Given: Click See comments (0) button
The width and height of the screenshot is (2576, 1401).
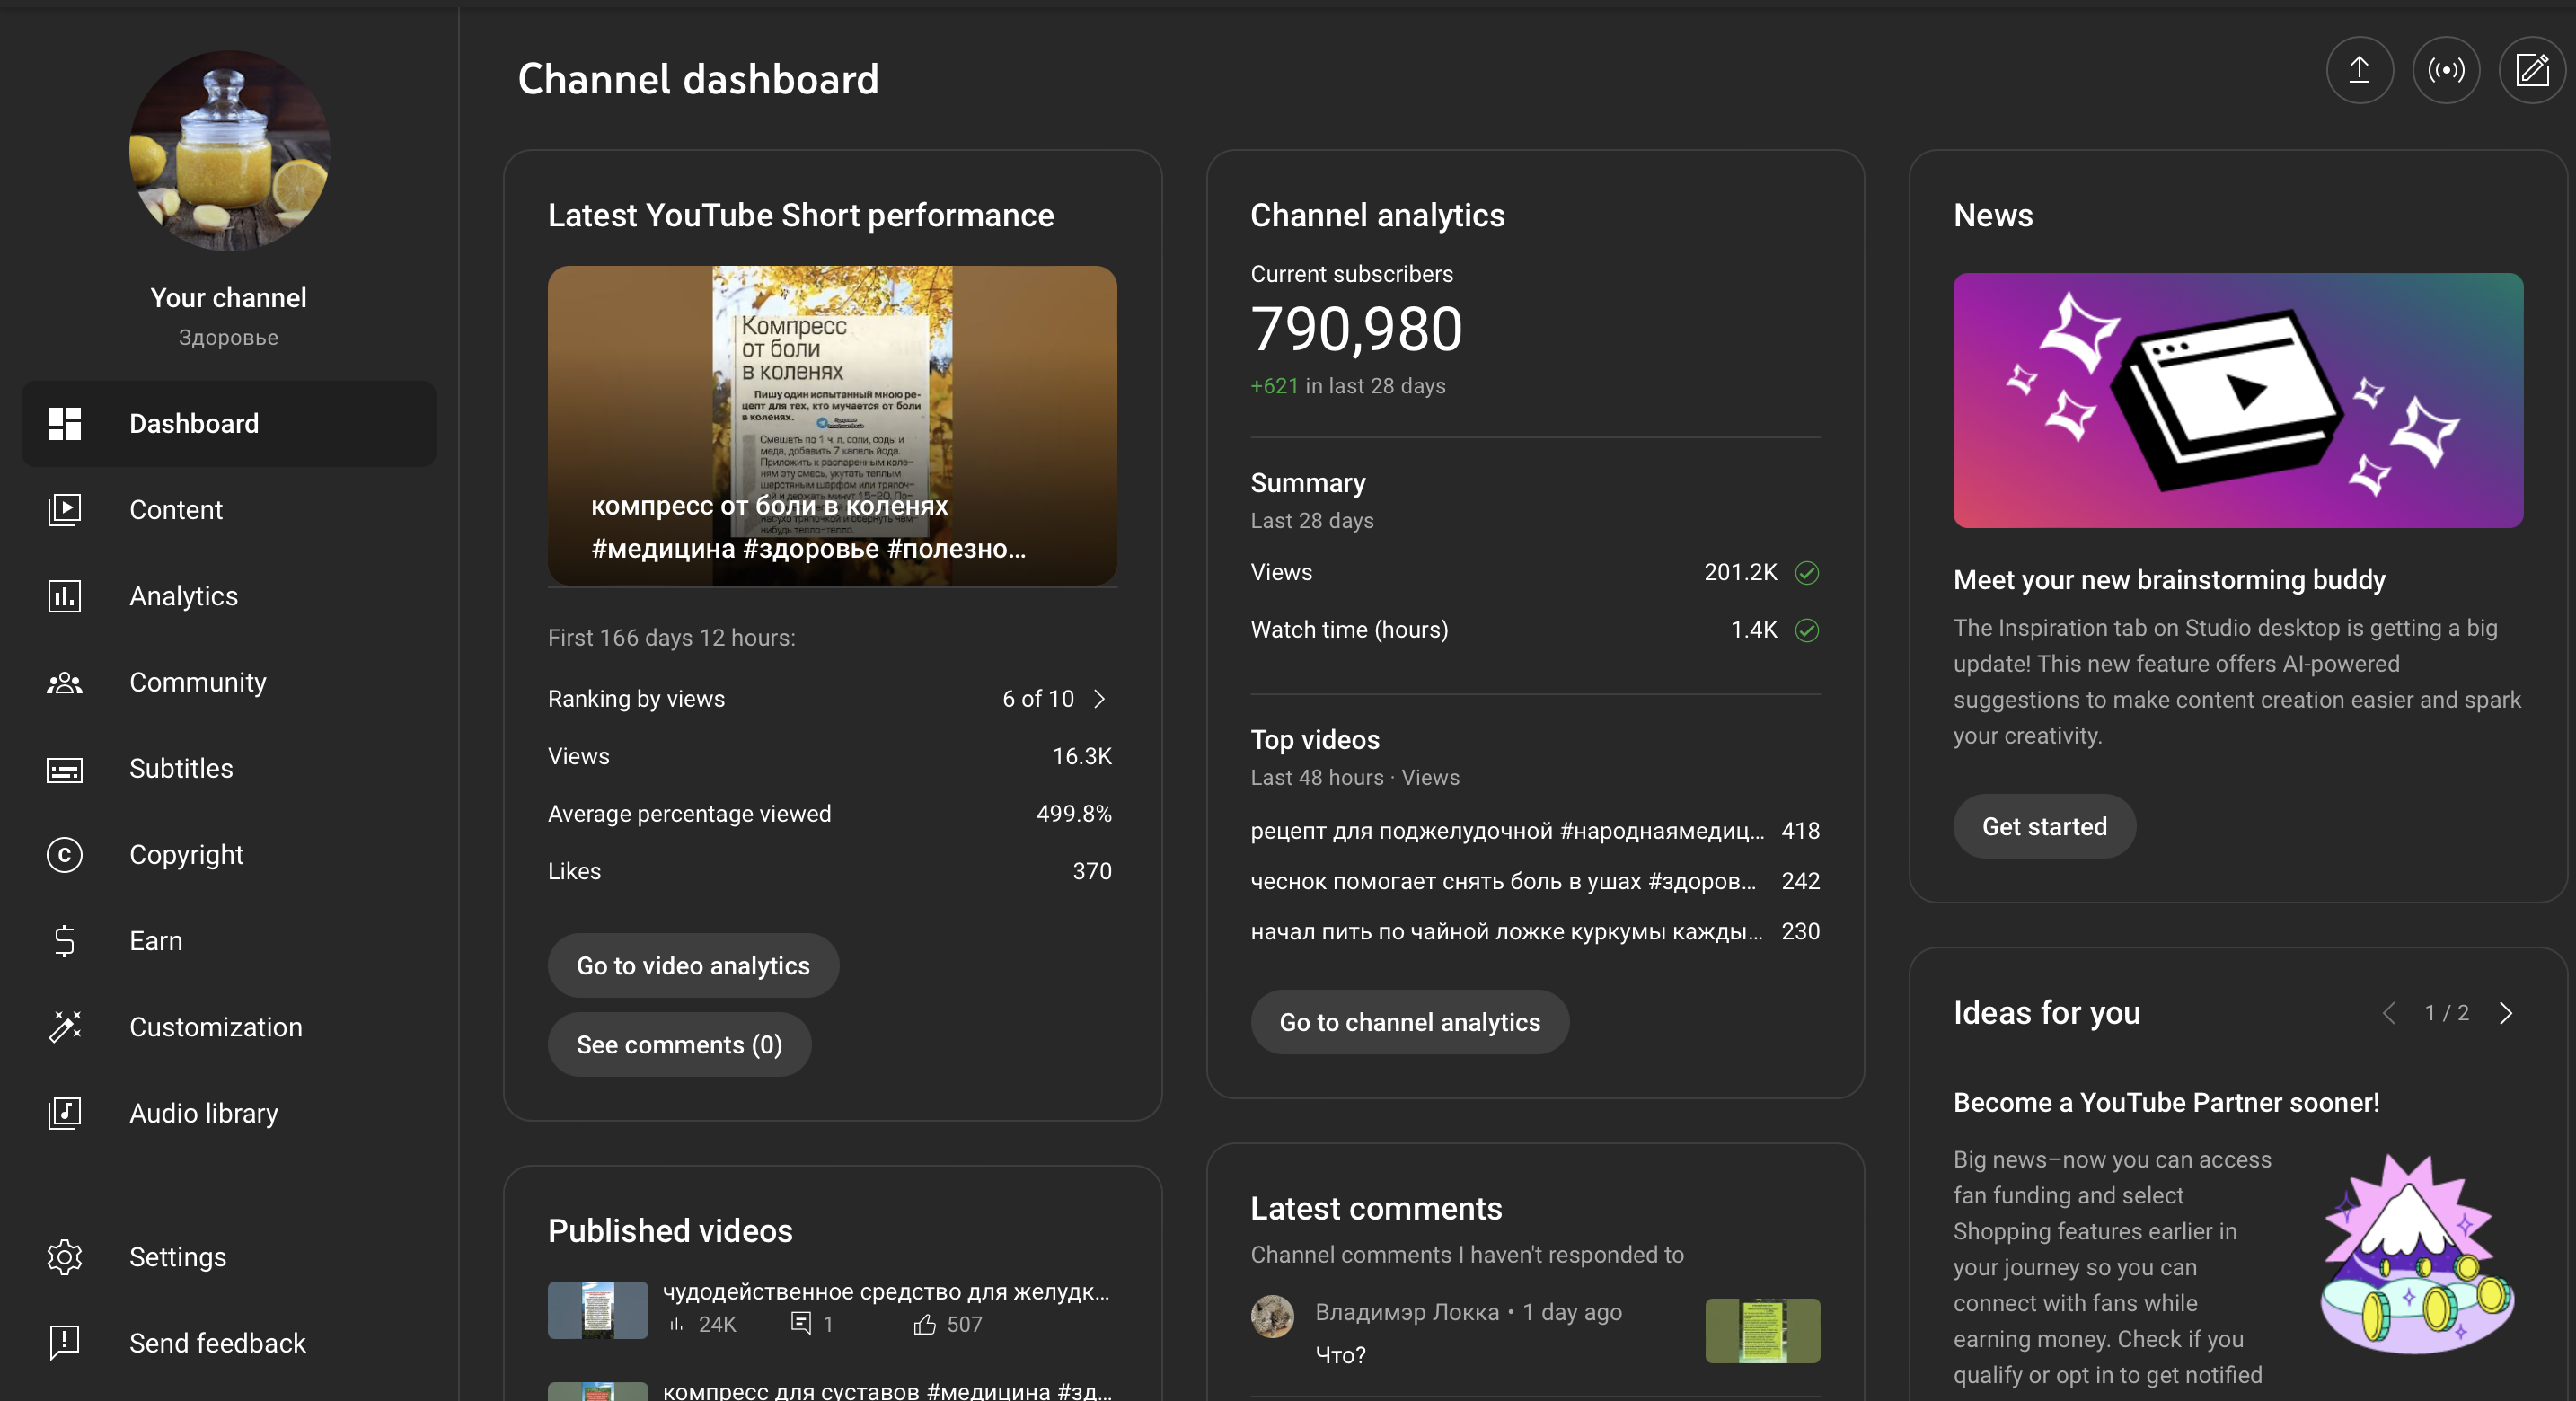Looking at the screenshot, I should [679, 1045].
